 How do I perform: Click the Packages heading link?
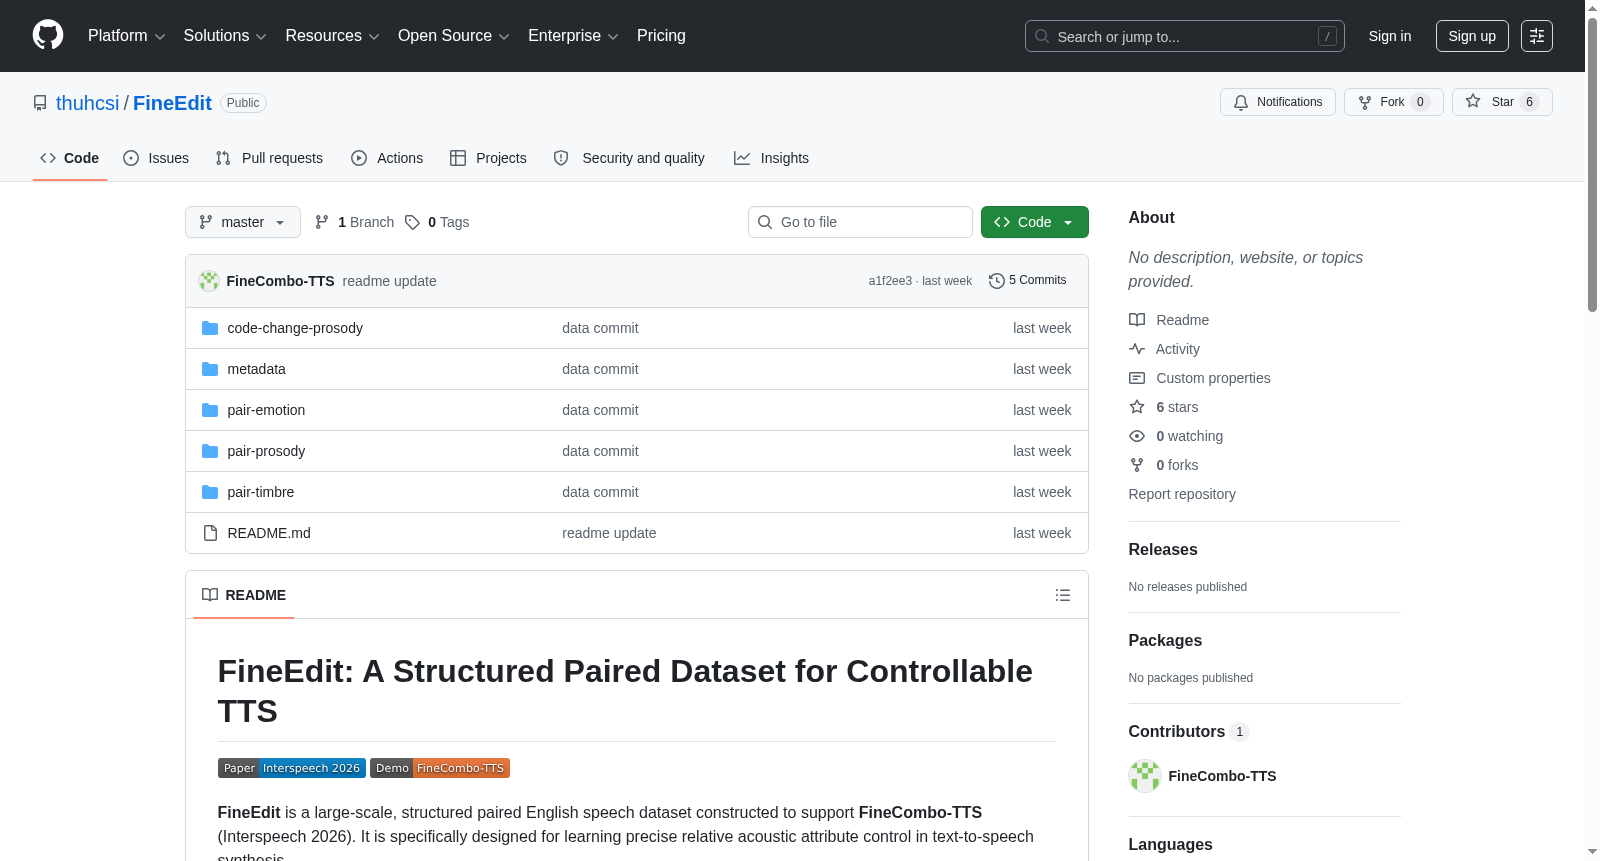(1165, 641)
